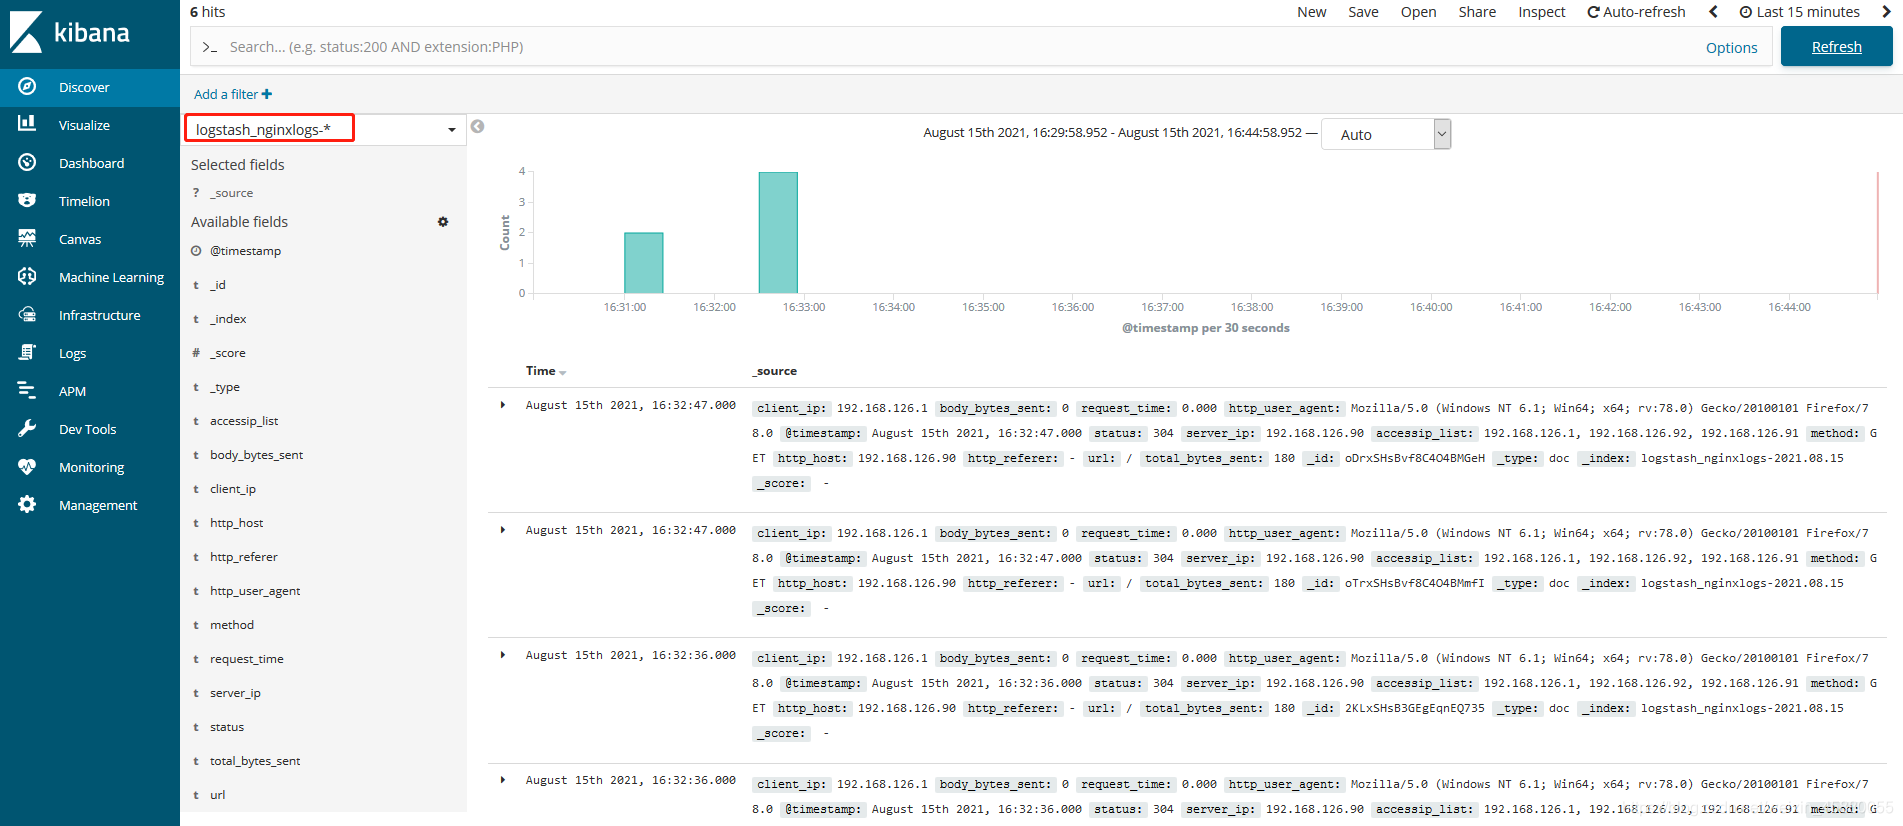Expand first 16:32:47.000 log row

[x=503, y=405]
